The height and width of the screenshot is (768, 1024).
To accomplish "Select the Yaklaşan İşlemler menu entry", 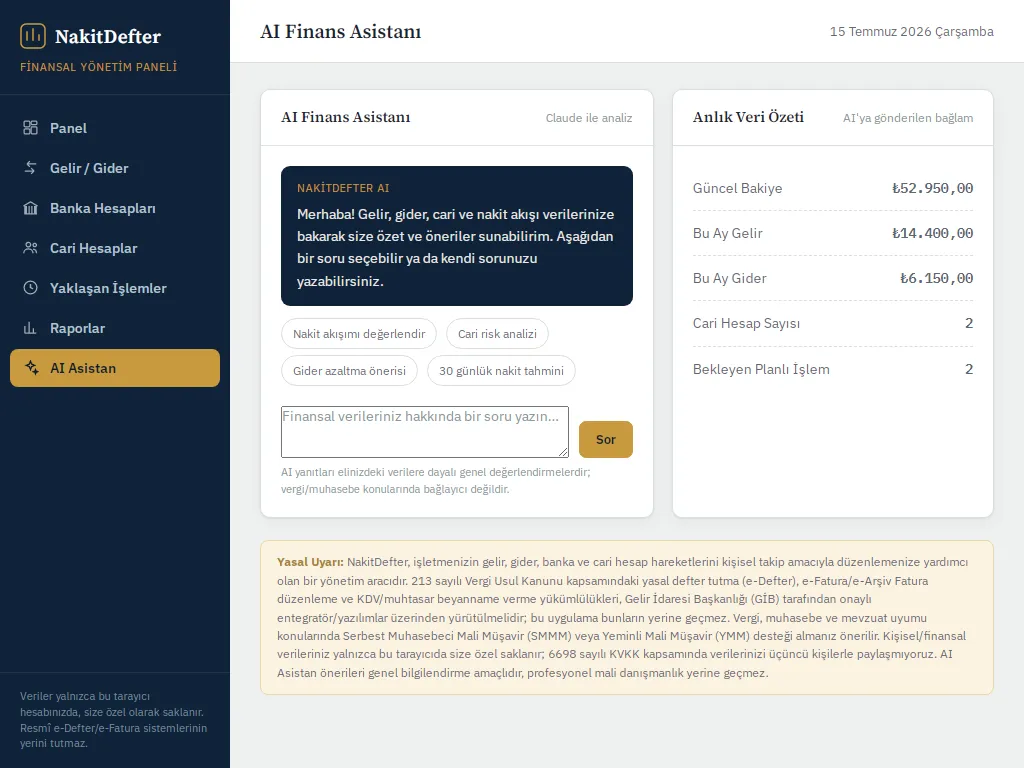I will [115, 288].
